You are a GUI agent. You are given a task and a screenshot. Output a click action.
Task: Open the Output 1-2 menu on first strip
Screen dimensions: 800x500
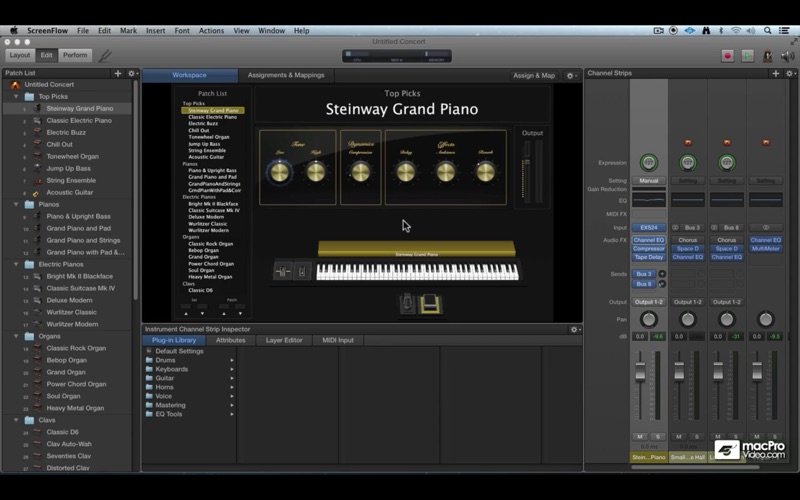[648, 302]
